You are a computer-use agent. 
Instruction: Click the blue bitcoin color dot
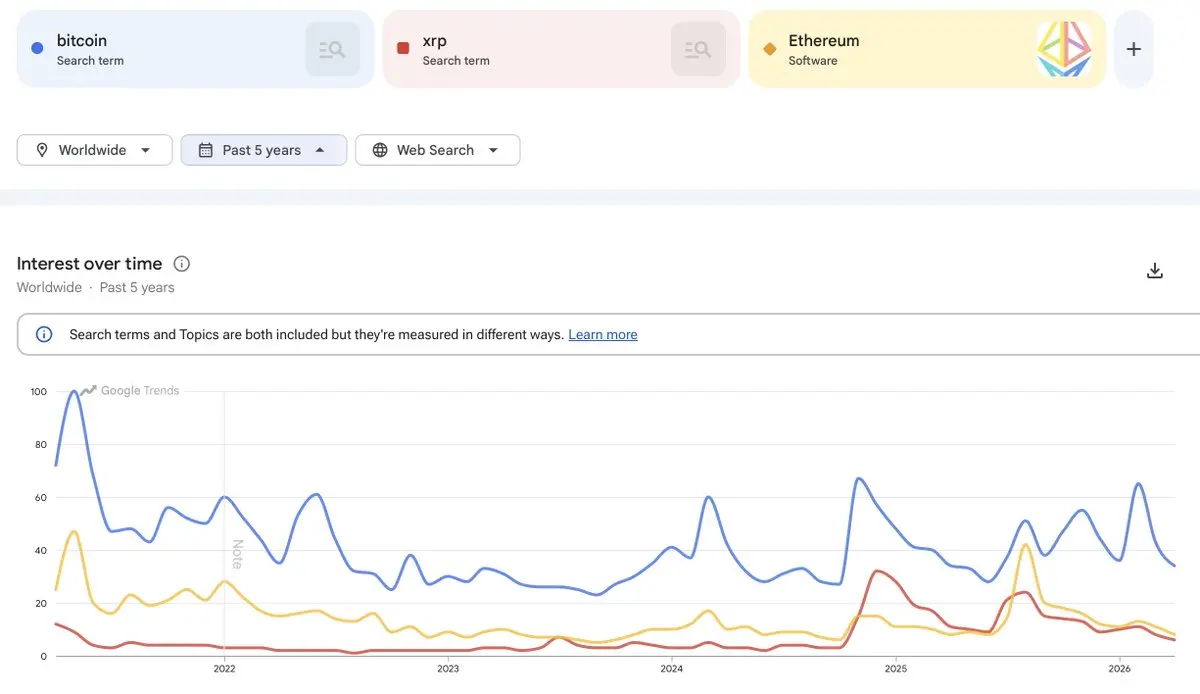click(37, 48)
